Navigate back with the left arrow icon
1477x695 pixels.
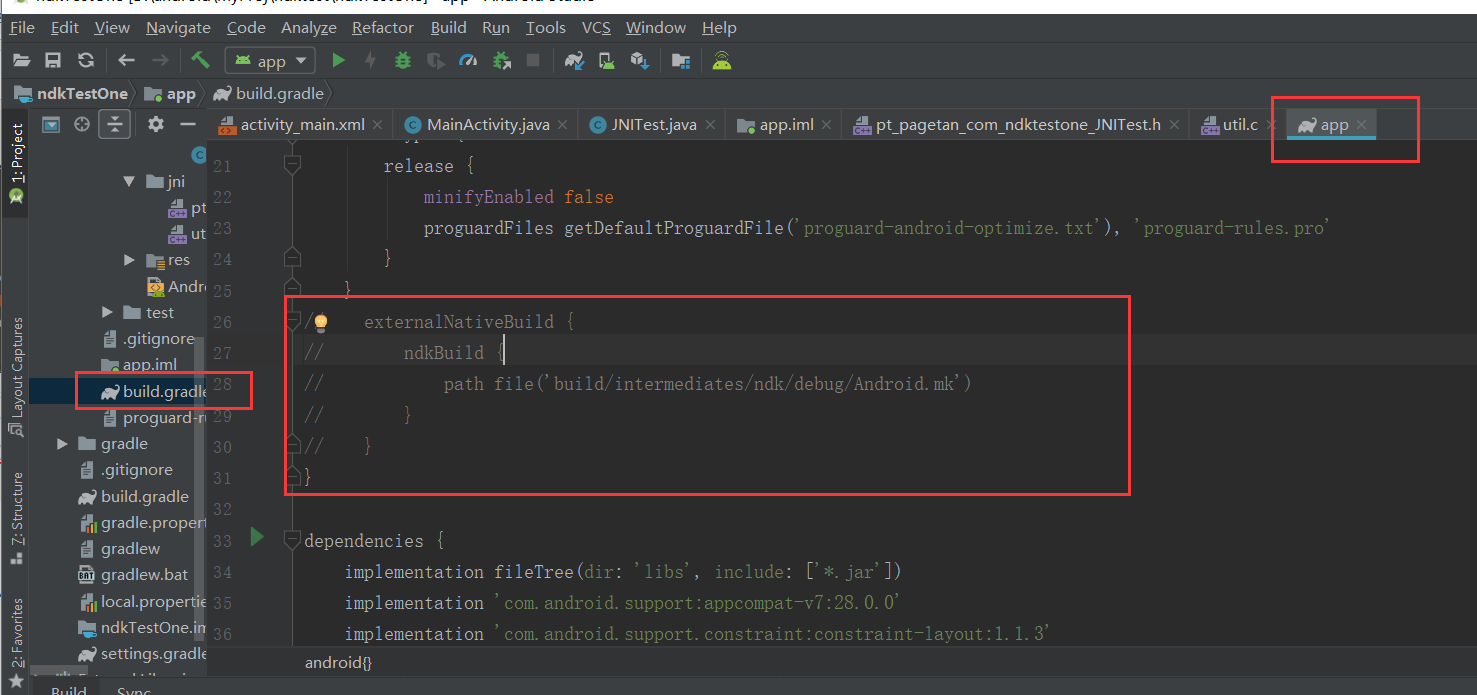point(126,61)
